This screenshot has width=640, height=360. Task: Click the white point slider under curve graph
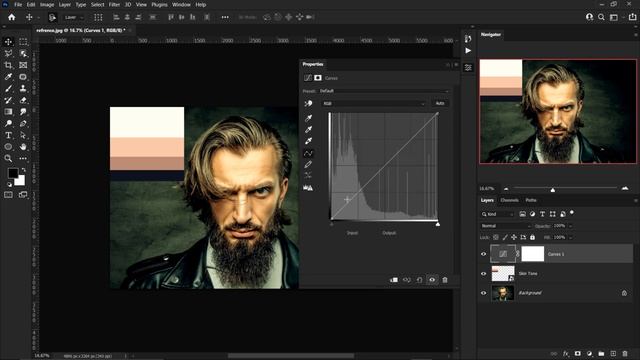[438, 224]
